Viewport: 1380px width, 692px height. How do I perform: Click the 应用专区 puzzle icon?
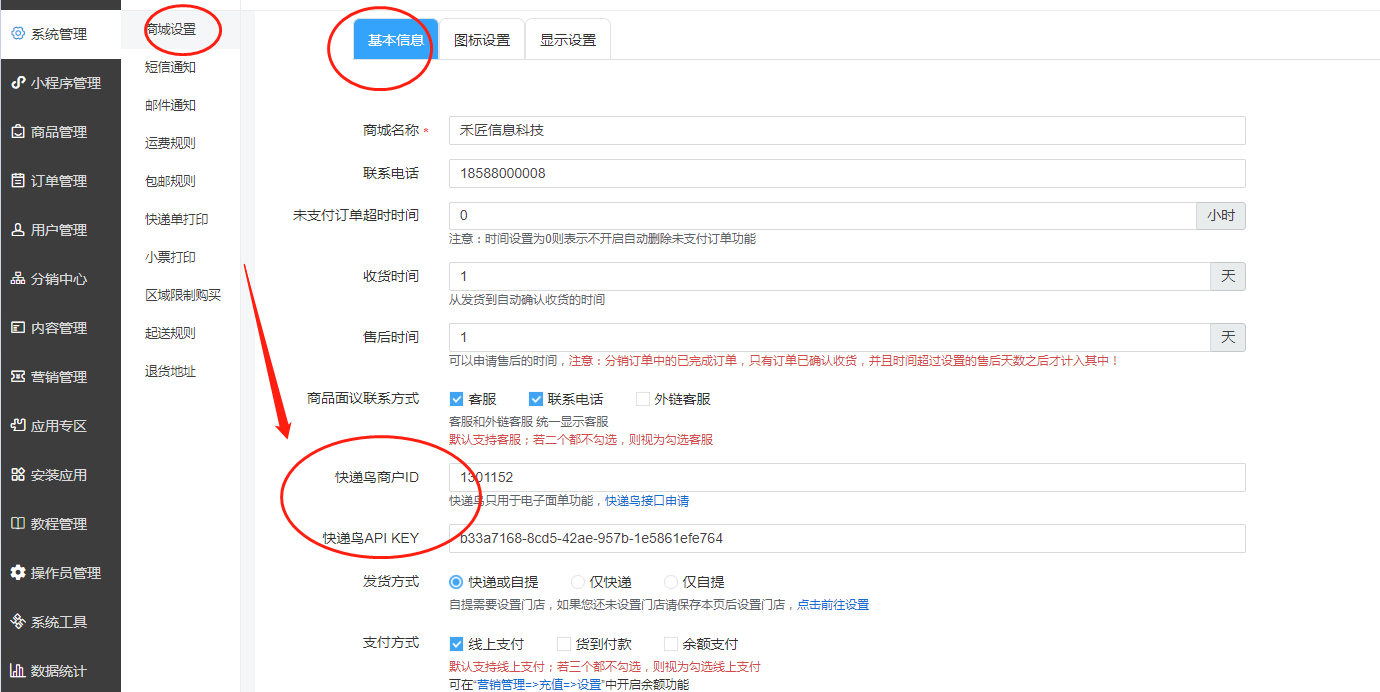click(18, 426)
